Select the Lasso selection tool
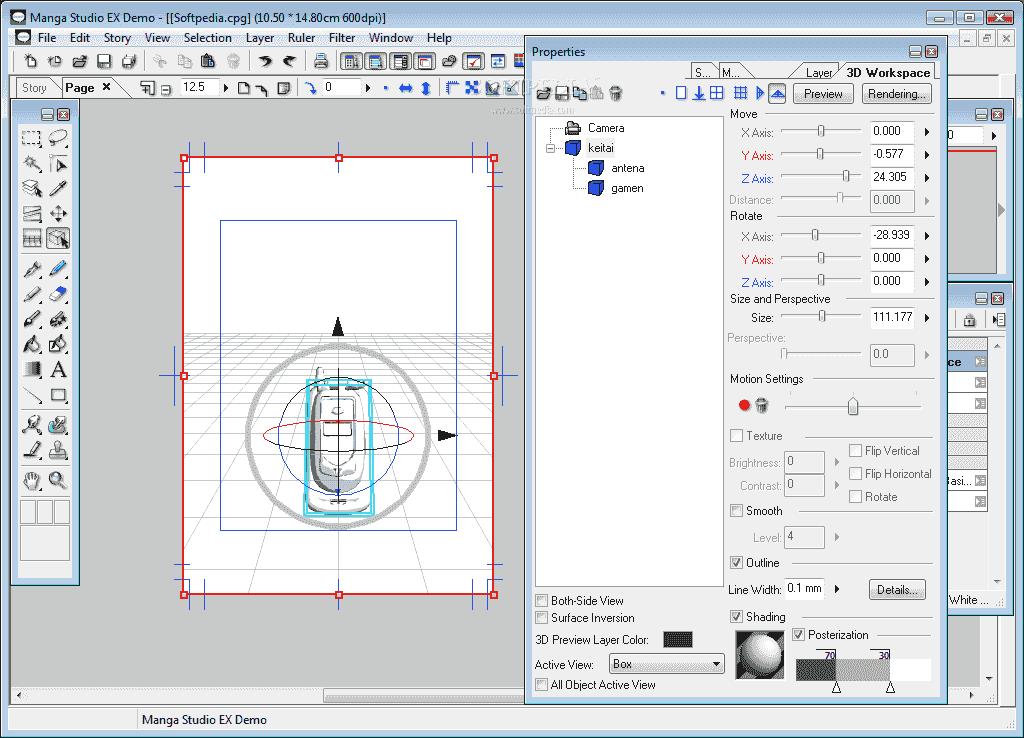Screen dimensions: 1024x738 56,136
